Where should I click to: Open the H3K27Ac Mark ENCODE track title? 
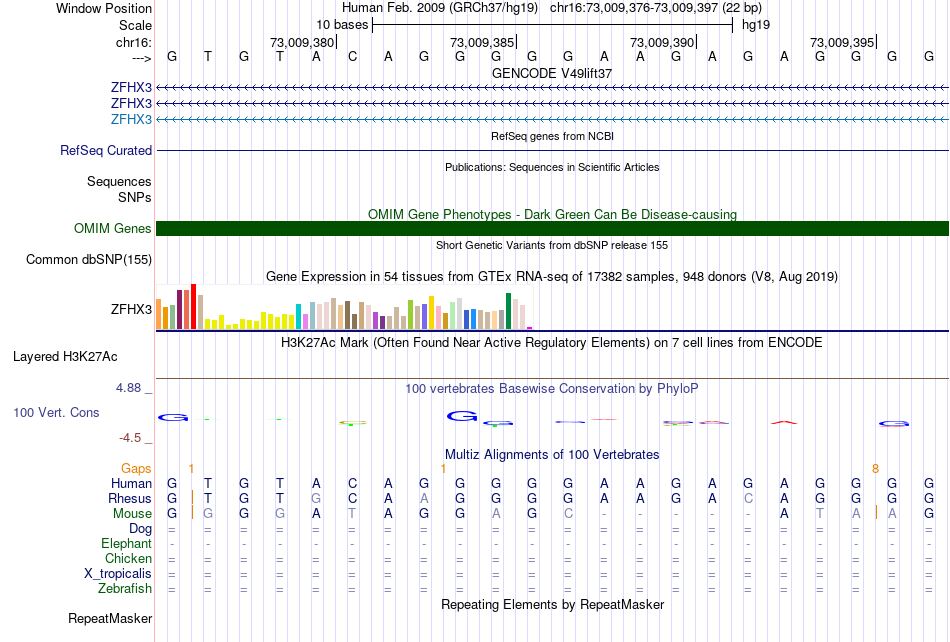[552, 343]
